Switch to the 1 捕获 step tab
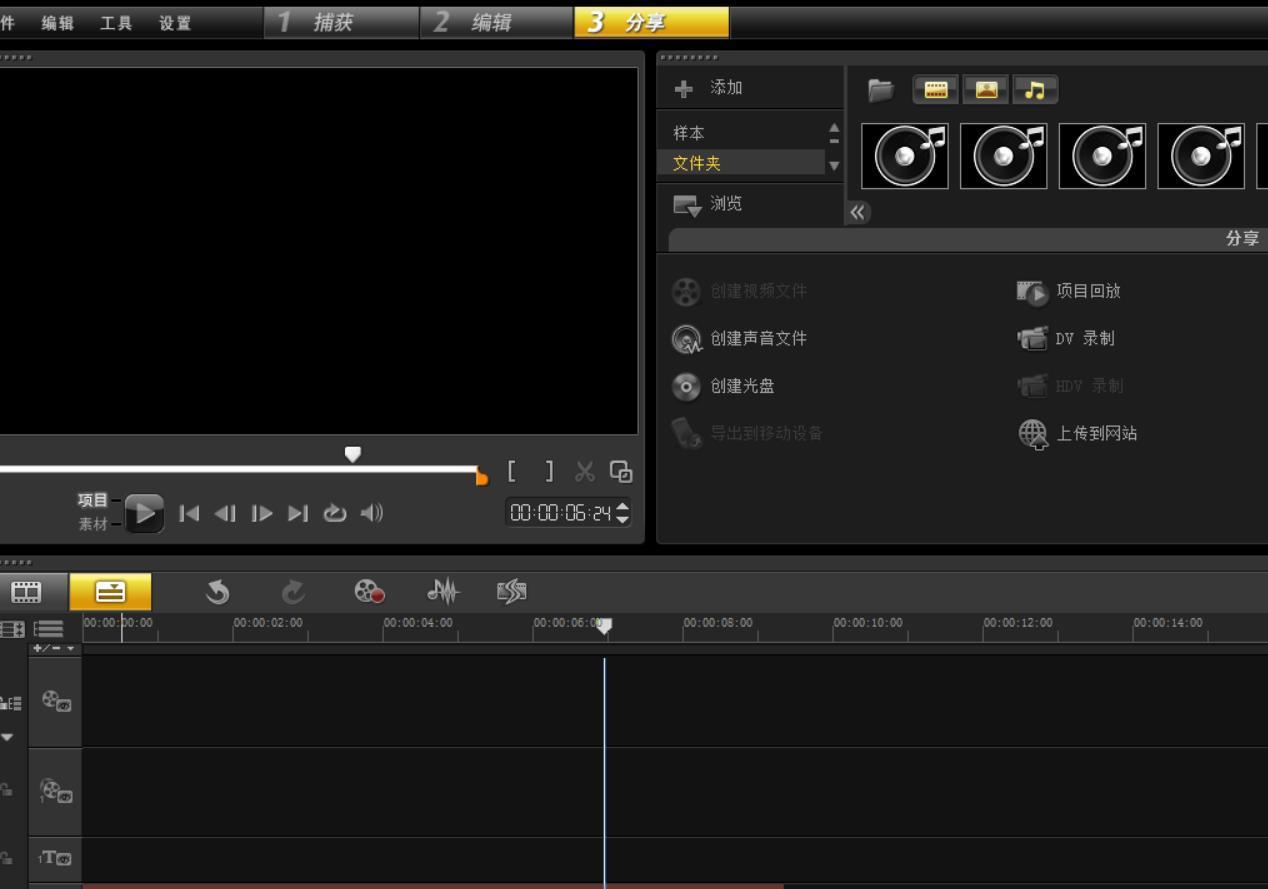This screenshot has height=889, width=1268. 342,23
